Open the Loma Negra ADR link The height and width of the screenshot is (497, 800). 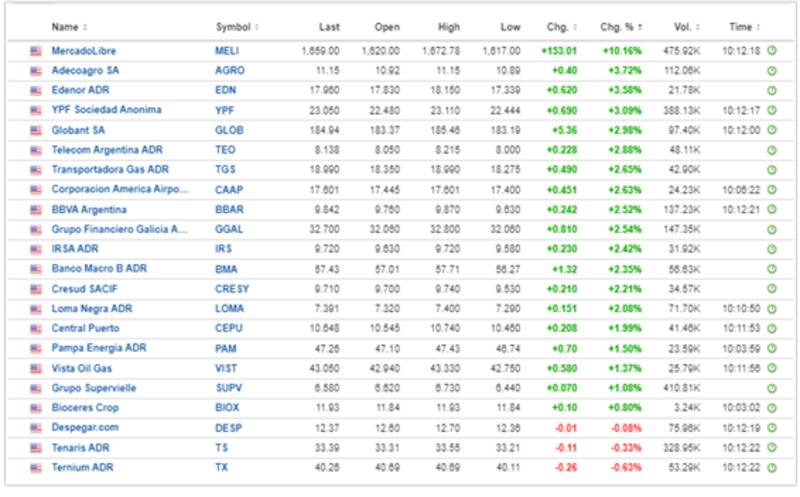click(x=92, y=309)
